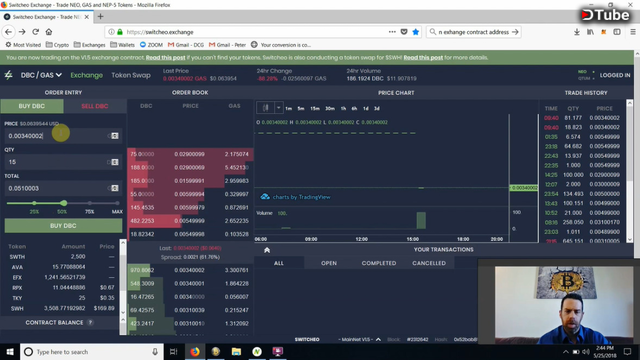
Task: Select the 6h chart interval
Action: [x=354, y=109]
